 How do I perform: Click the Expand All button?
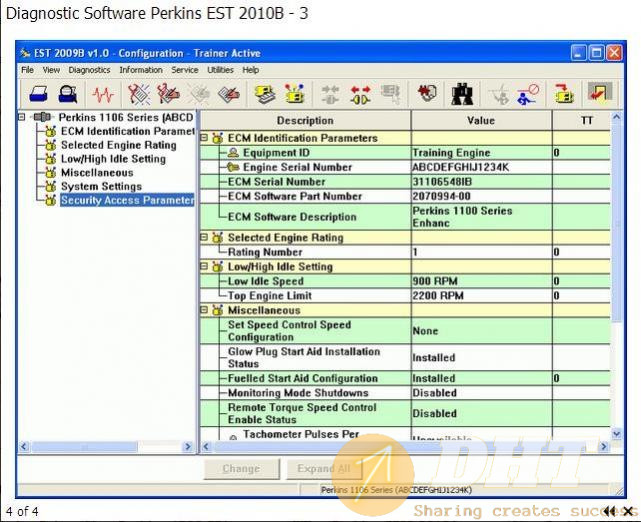click(324, 468)
